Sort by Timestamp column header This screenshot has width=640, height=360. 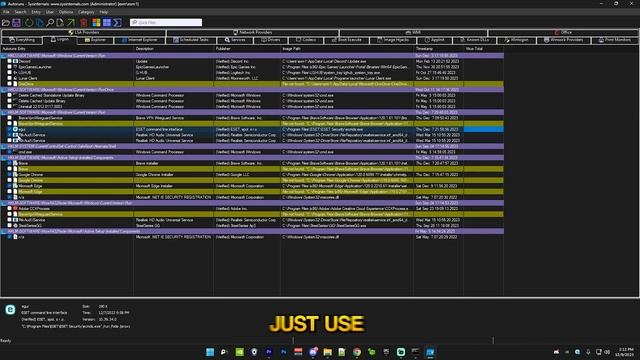coord(438,49)
